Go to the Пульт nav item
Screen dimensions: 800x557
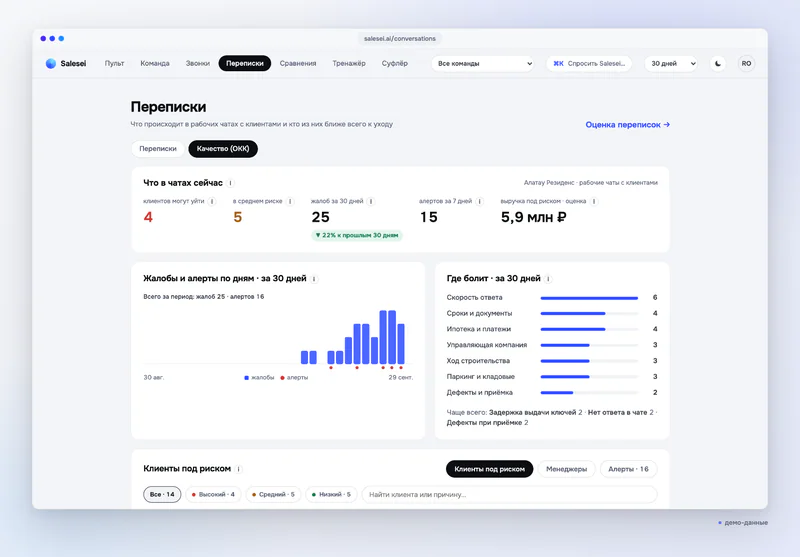click(114, 63)
